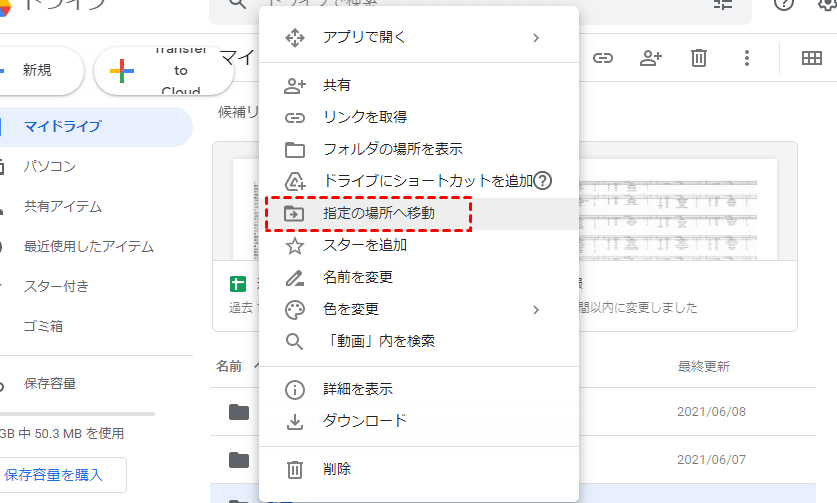
Task: Click the toolbar get-link chain icon
Action: pos(603,58)
